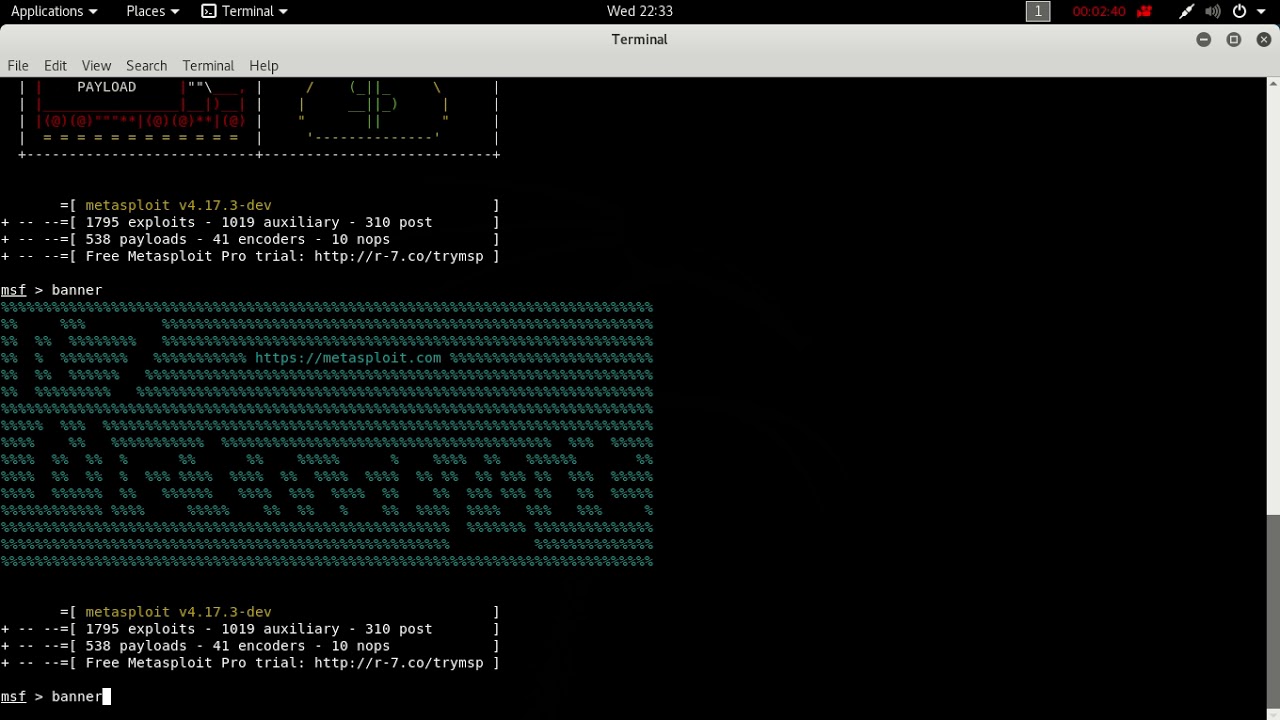Click the upper '538 payloads' line
Image resolution: width=1280 pixels, height=720 pixels.
point(250,239)
